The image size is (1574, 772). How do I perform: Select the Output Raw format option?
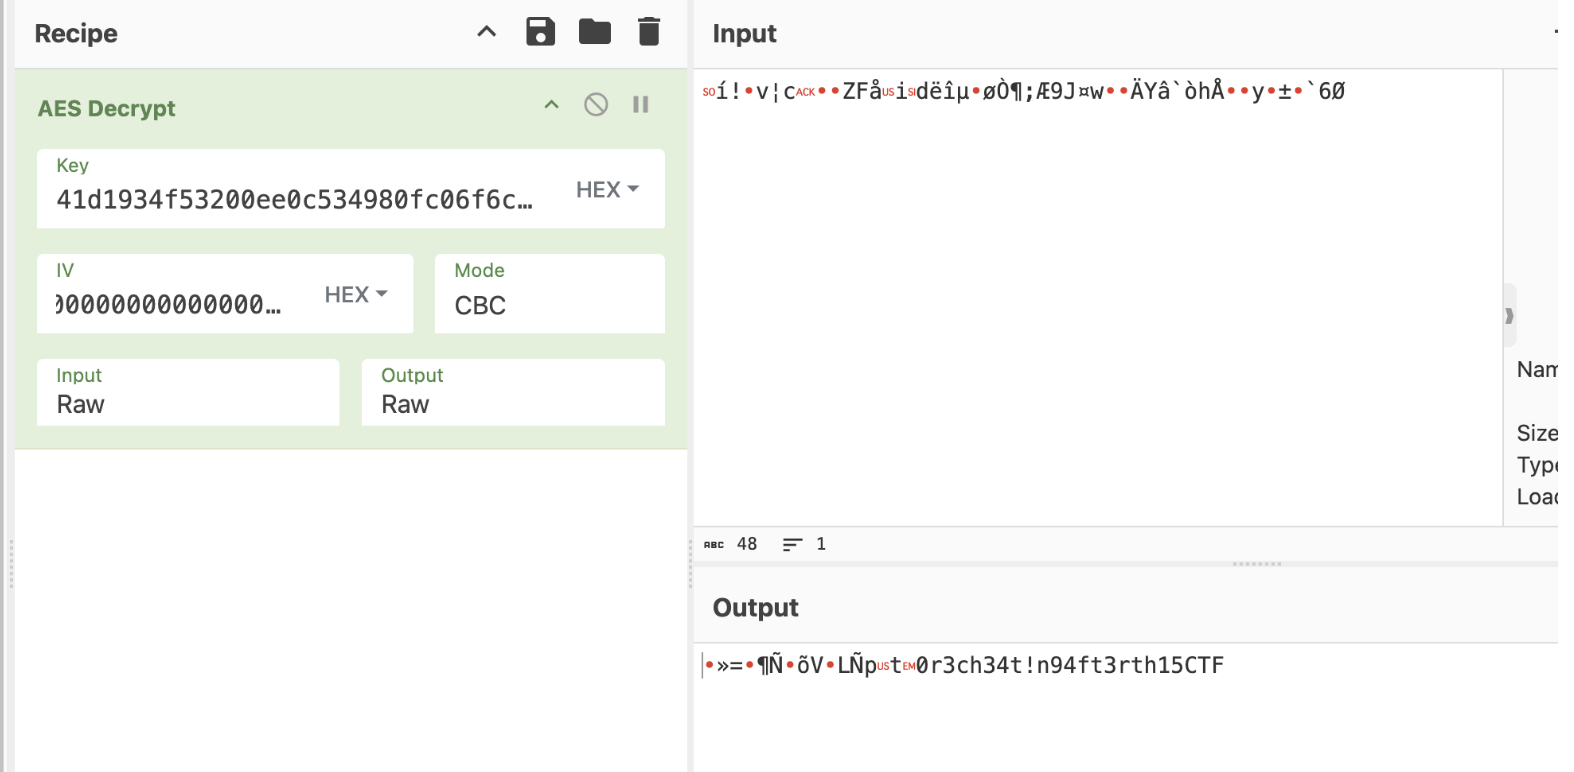[512, 403]
